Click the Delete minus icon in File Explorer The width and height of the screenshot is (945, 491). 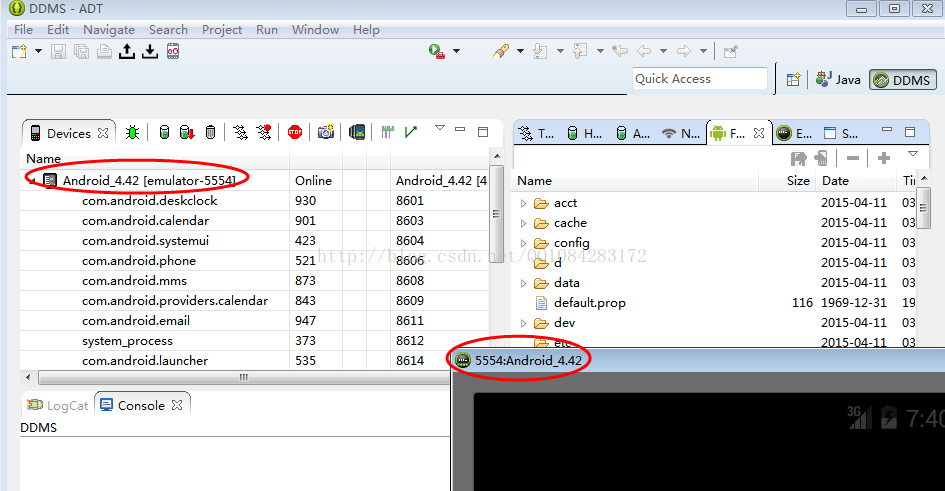pos(853,158)
